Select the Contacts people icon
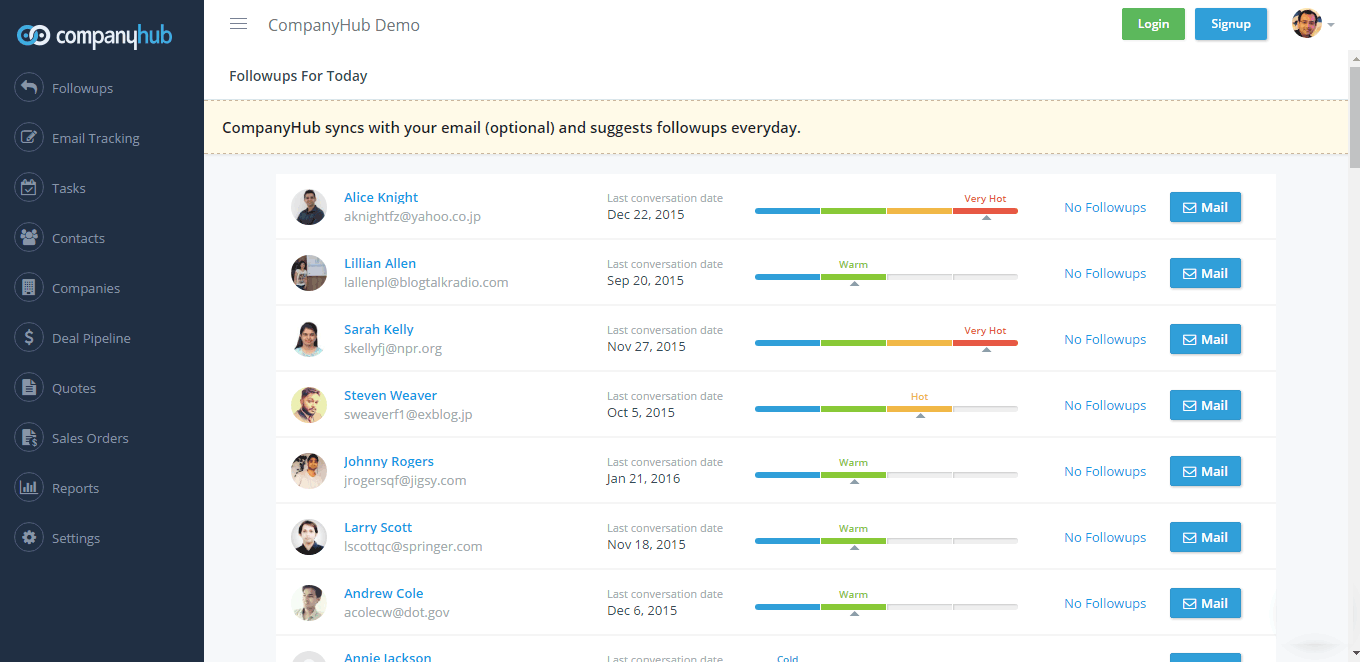The height and width of the screenshot is (662, 1360). (x=29, y=238)
